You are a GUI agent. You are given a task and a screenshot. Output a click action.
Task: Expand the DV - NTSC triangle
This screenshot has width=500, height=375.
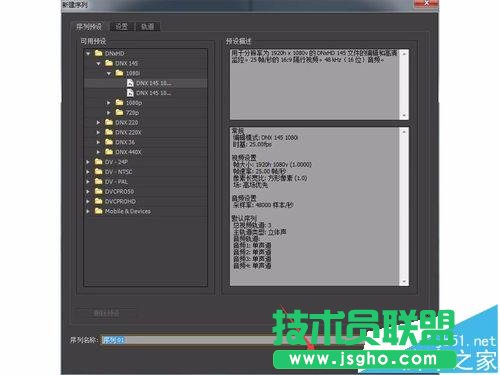(x=88, y=172)
